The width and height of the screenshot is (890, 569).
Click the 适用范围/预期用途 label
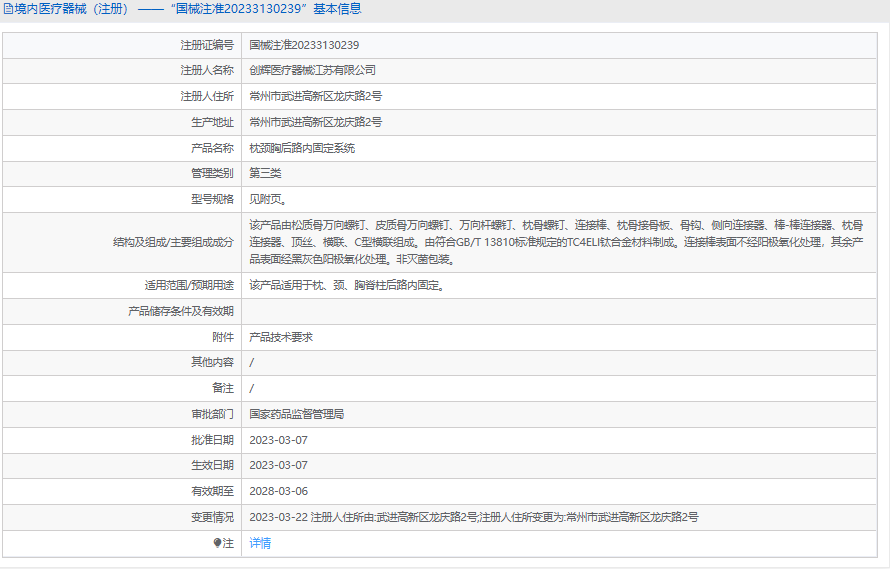[x=189, y=286]
